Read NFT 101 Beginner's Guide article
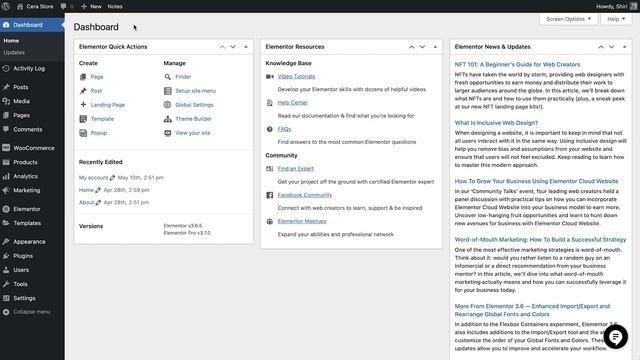 tap(517, 64)
